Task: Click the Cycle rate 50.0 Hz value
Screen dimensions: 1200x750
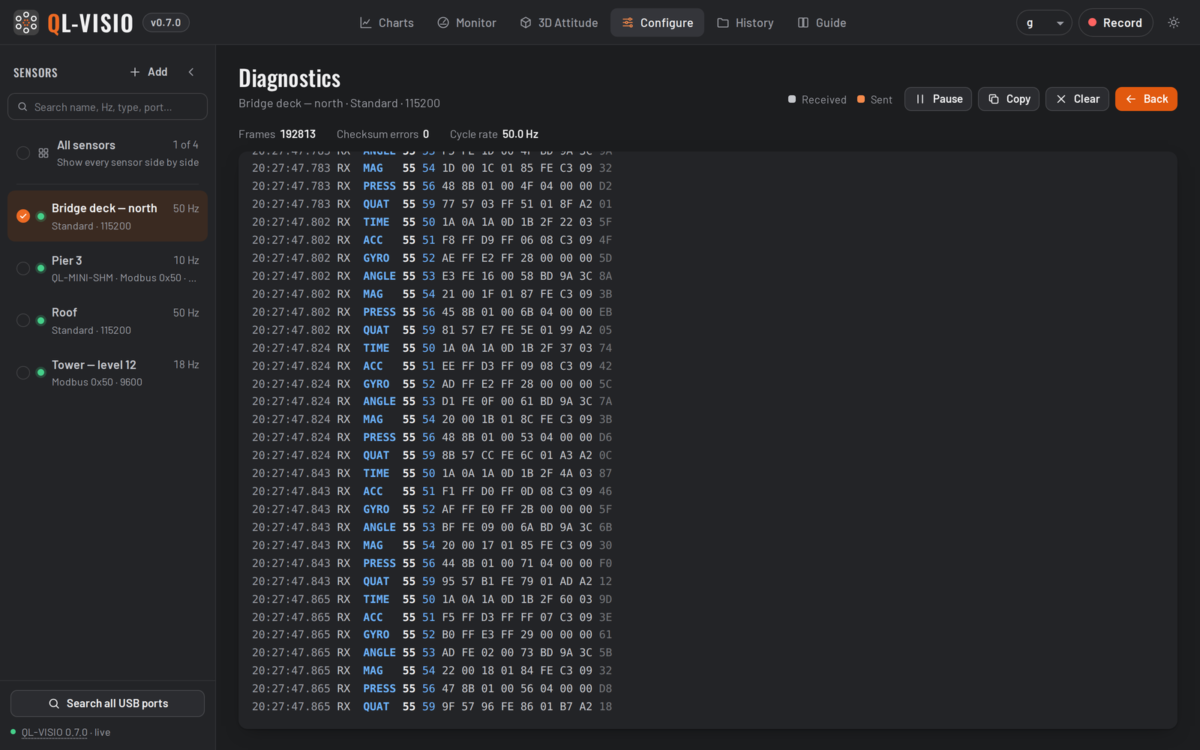Action: click(x=520, y=134)
